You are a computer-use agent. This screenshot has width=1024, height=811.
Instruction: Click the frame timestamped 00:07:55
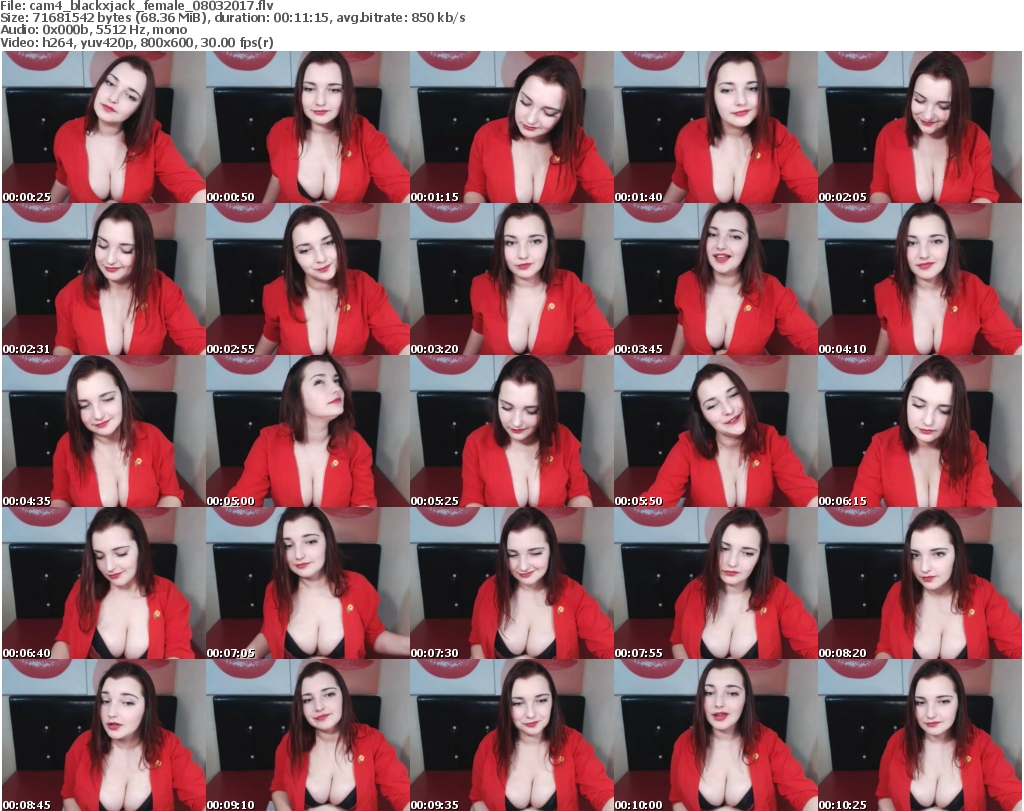coord(716,584)
